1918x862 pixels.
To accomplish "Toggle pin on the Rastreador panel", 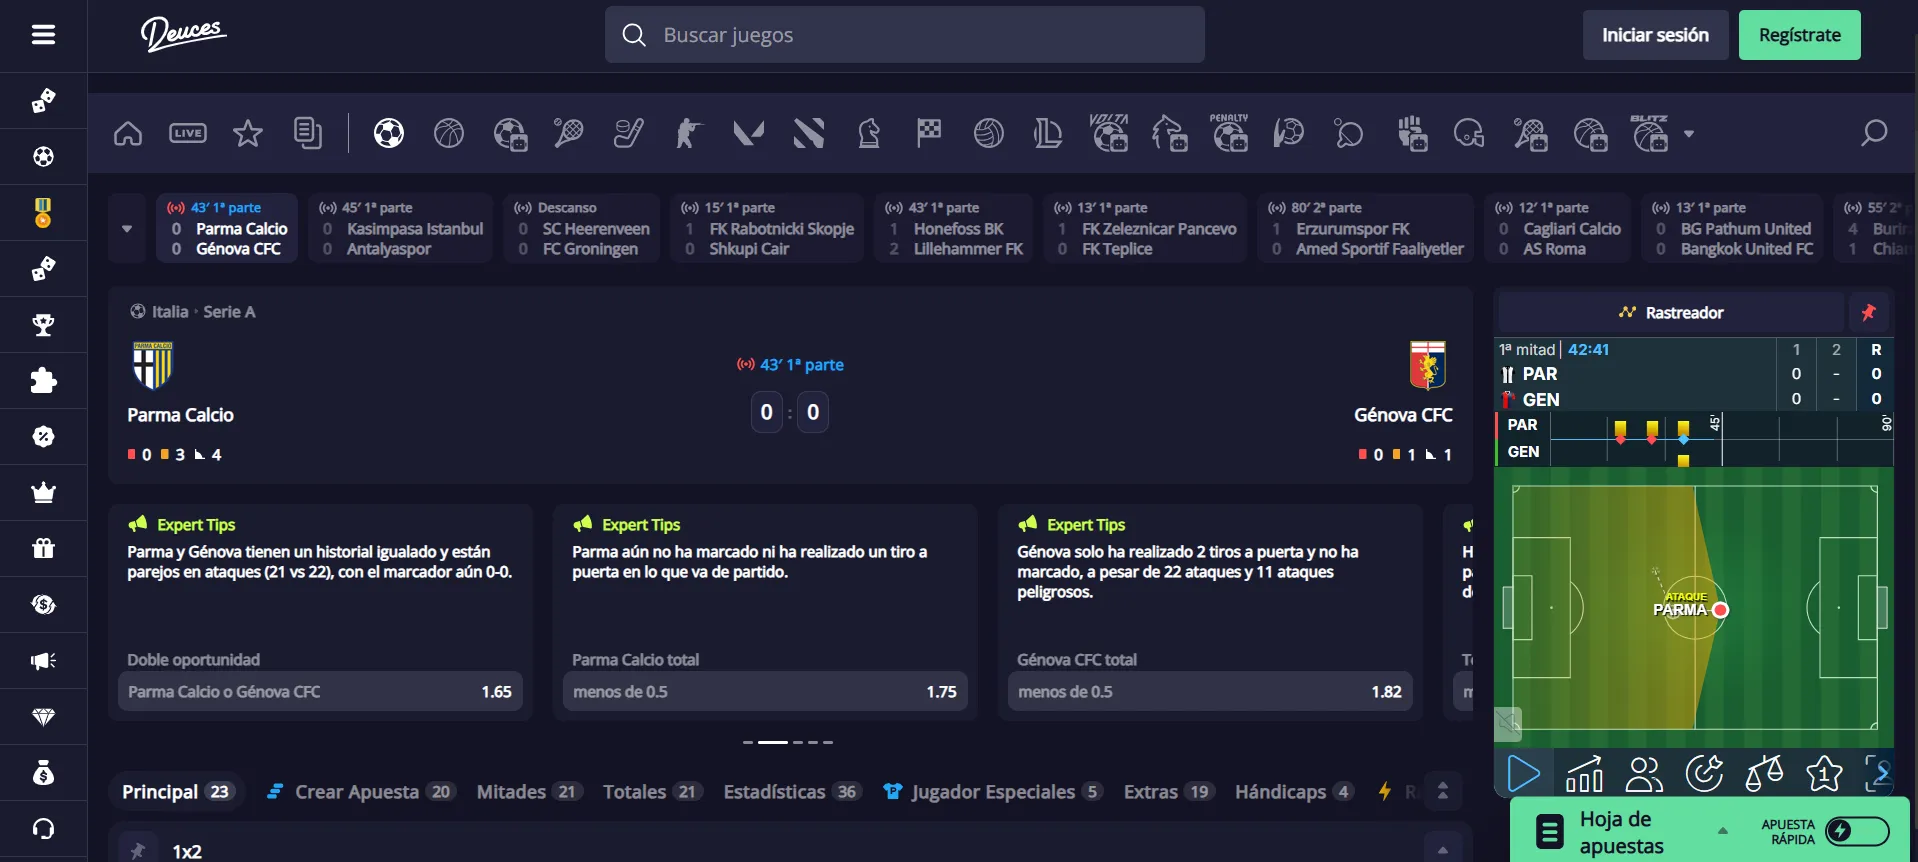I will [1868, 312].
